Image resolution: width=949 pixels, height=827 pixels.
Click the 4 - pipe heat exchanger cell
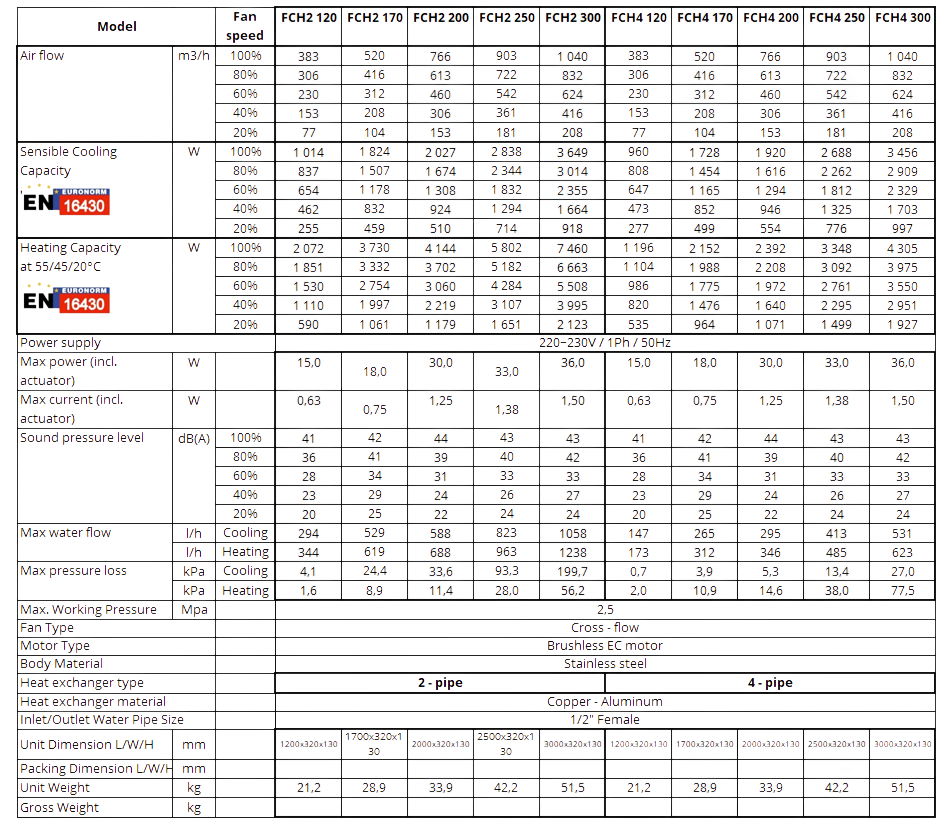[x=771, y=683]
